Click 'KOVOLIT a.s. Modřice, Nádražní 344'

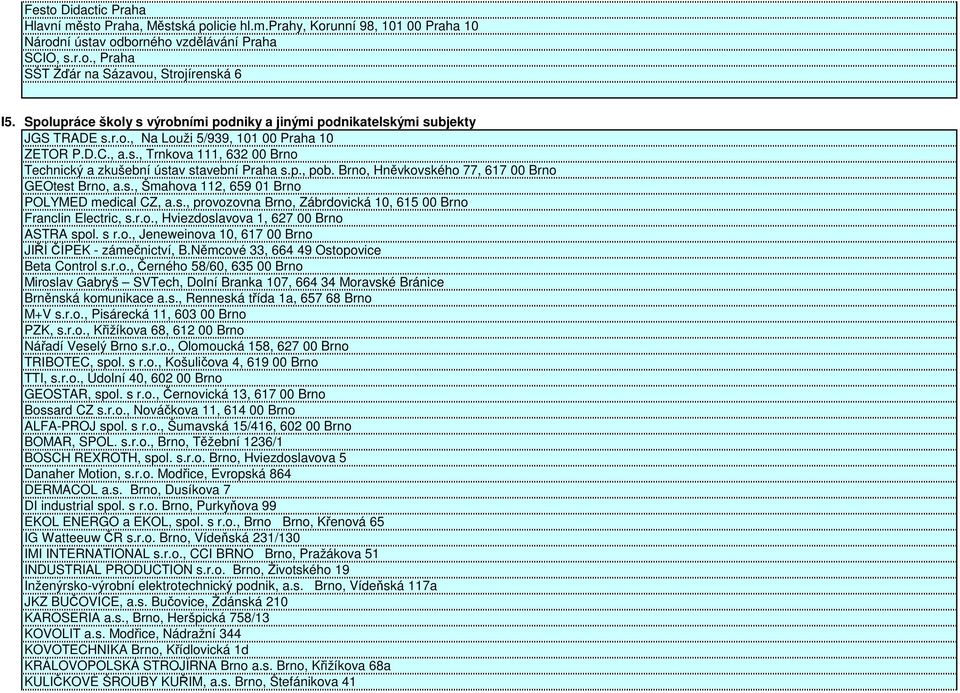click(x=489, y=632)
